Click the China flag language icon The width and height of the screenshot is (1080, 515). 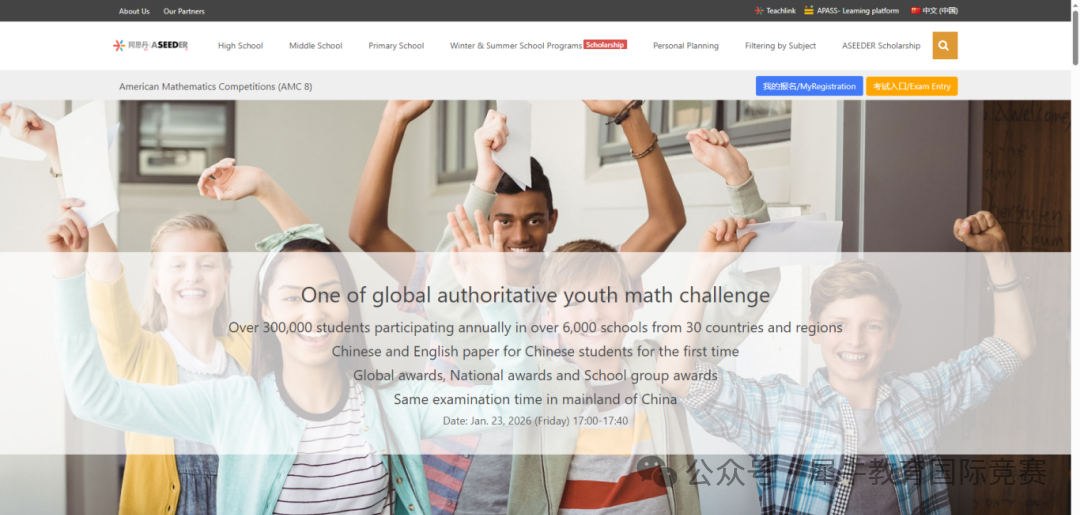pyautogui.click(x=915, y=10)
